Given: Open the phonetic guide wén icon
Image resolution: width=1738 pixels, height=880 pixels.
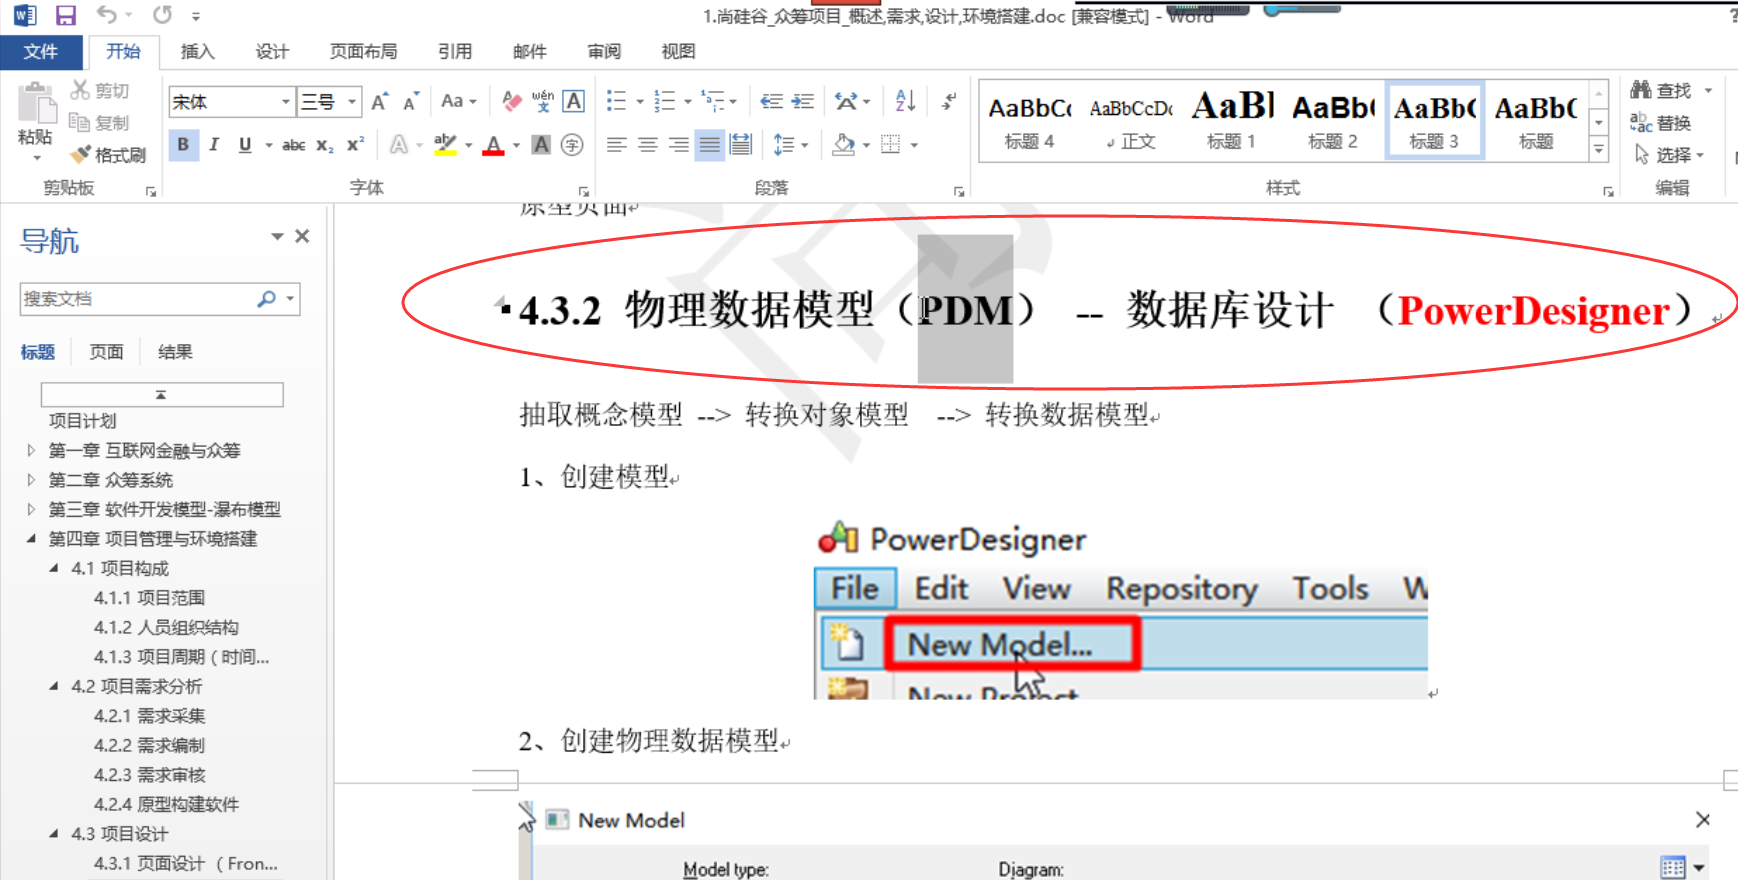Looking at the screenshot, I should pos(543,101).
